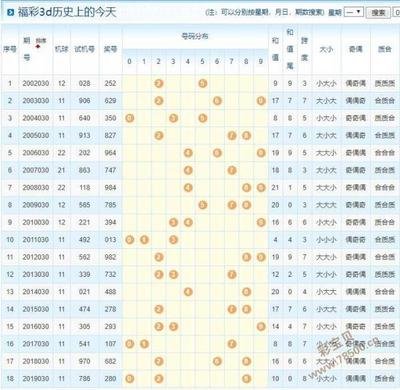400x390 pixels.
Task: Select ball 4 in row 2006030
Action: (x=188, y=153)
